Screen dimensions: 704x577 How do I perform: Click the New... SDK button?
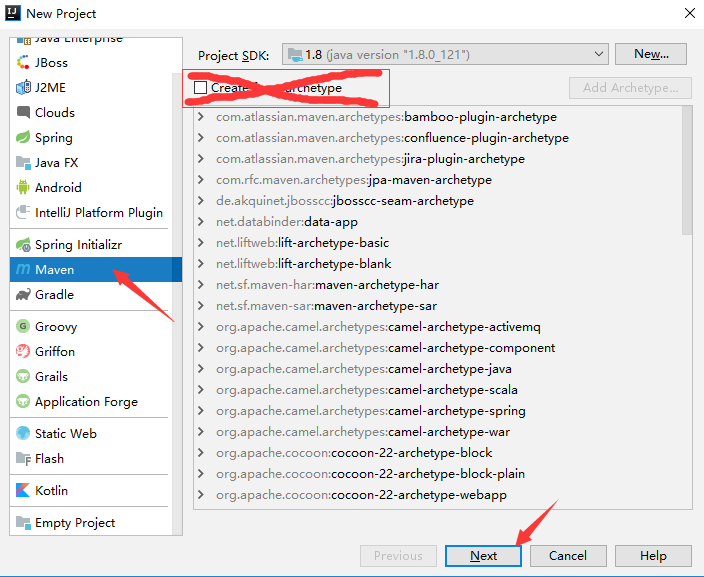pyautogui.click(x=651, y=54)
